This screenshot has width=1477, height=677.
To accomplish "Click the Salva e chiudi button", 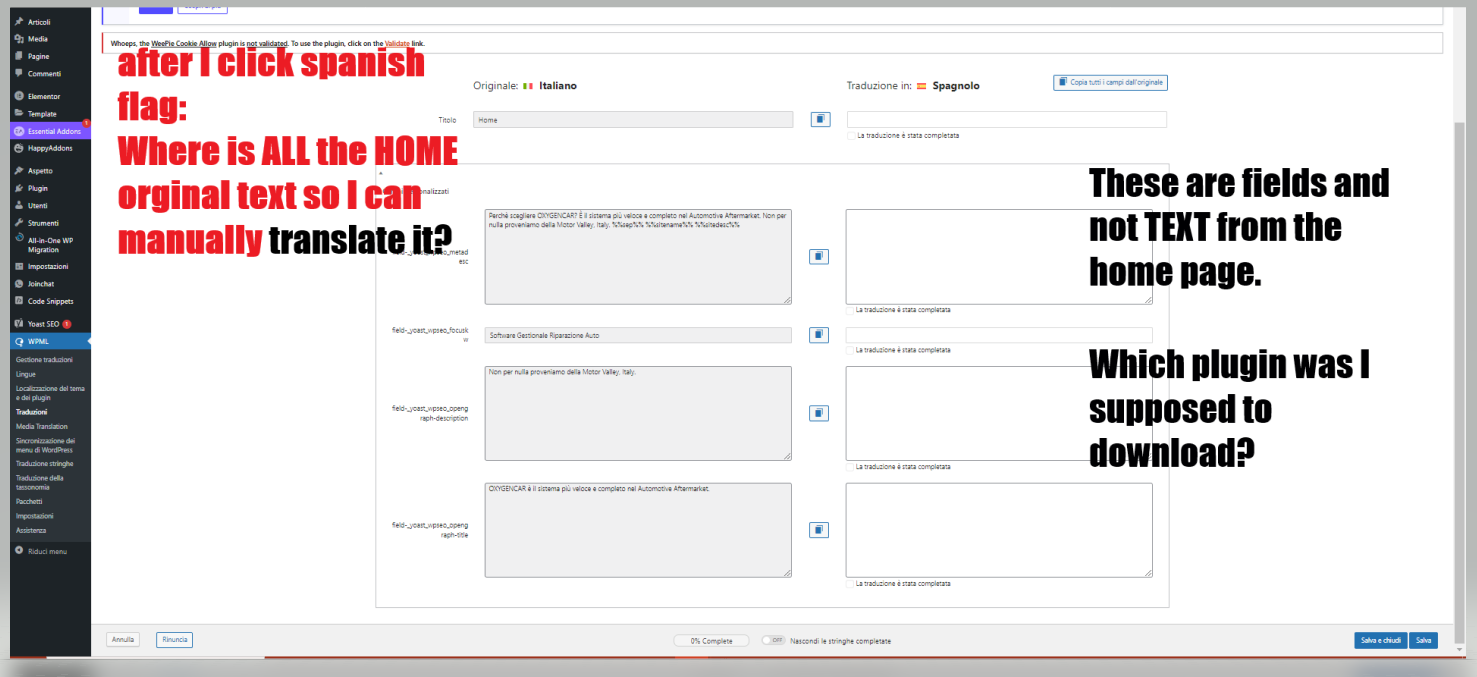I will (x=1380, y=640).
